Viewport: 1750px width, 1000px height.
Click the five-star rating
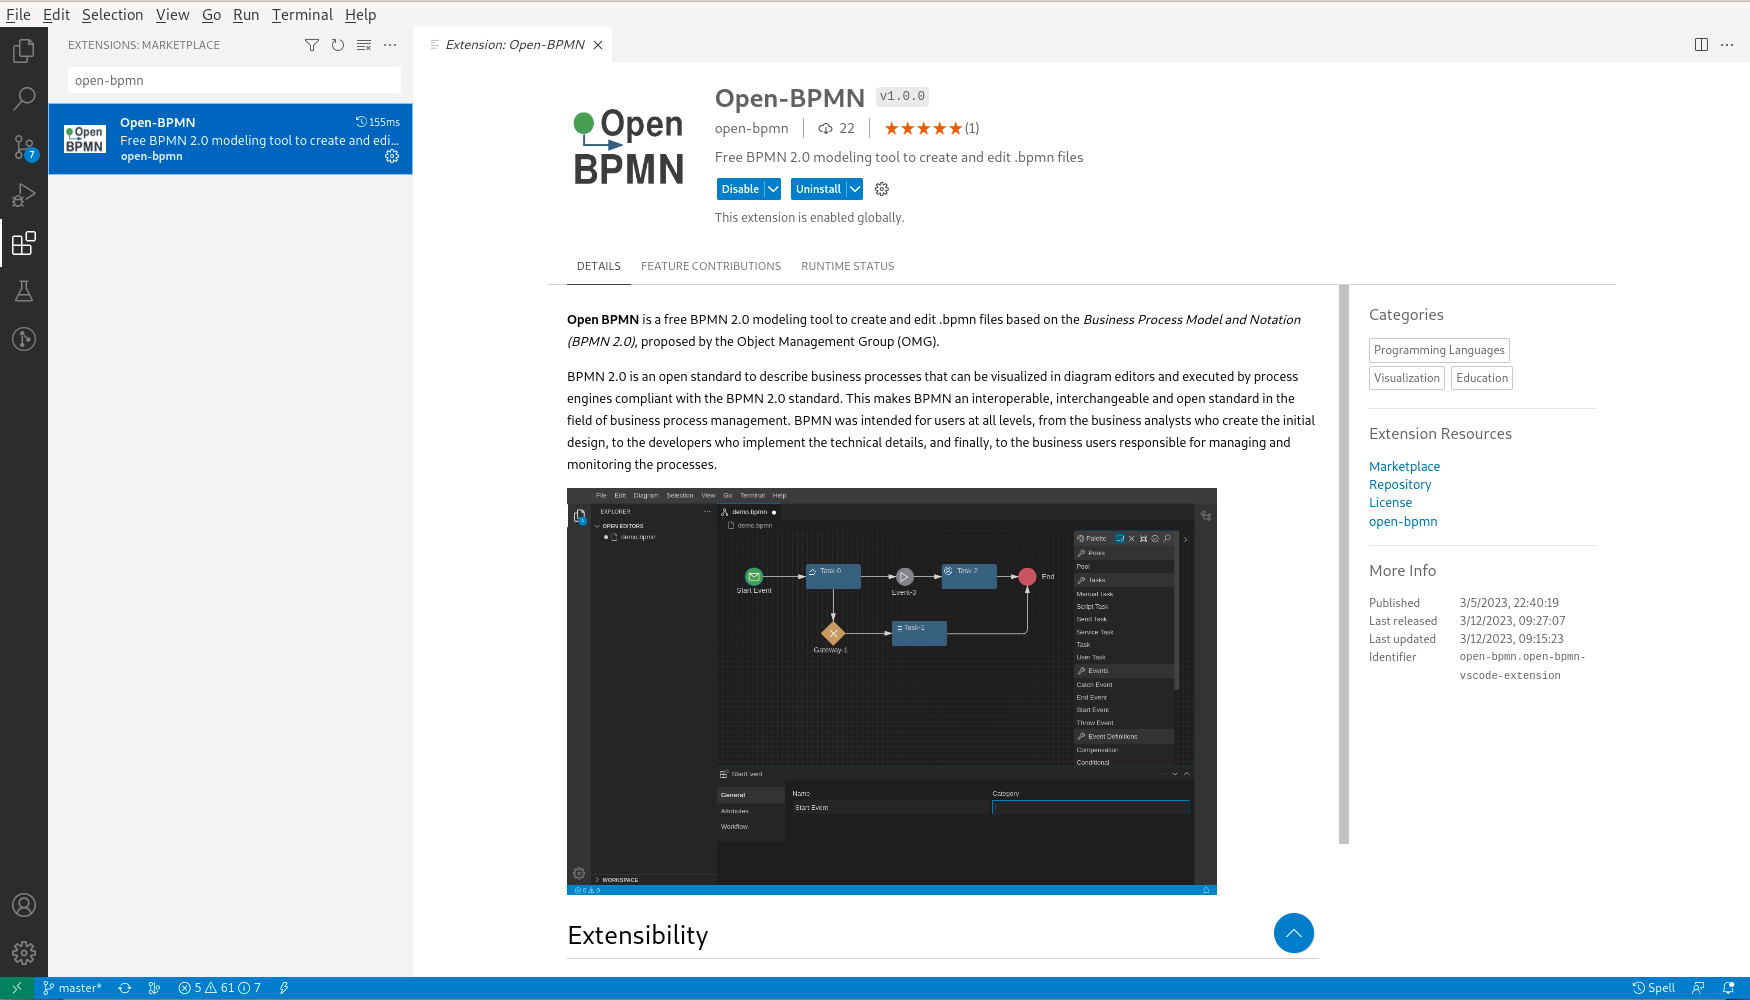click(923, 128)
